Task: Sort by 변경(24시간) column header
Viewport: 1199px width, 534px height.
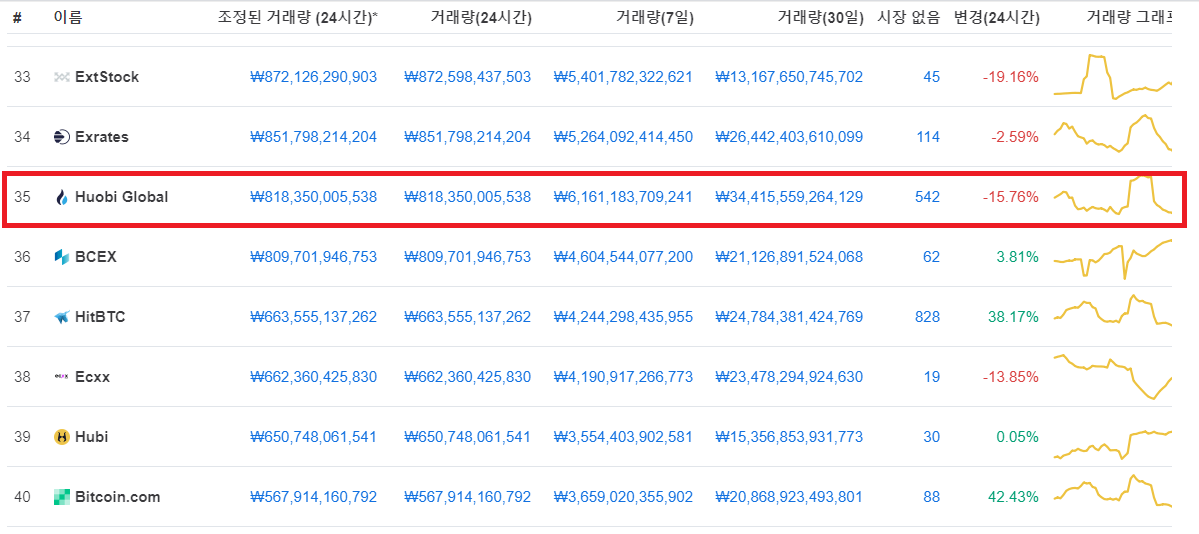Action: (x=997, y=17)
